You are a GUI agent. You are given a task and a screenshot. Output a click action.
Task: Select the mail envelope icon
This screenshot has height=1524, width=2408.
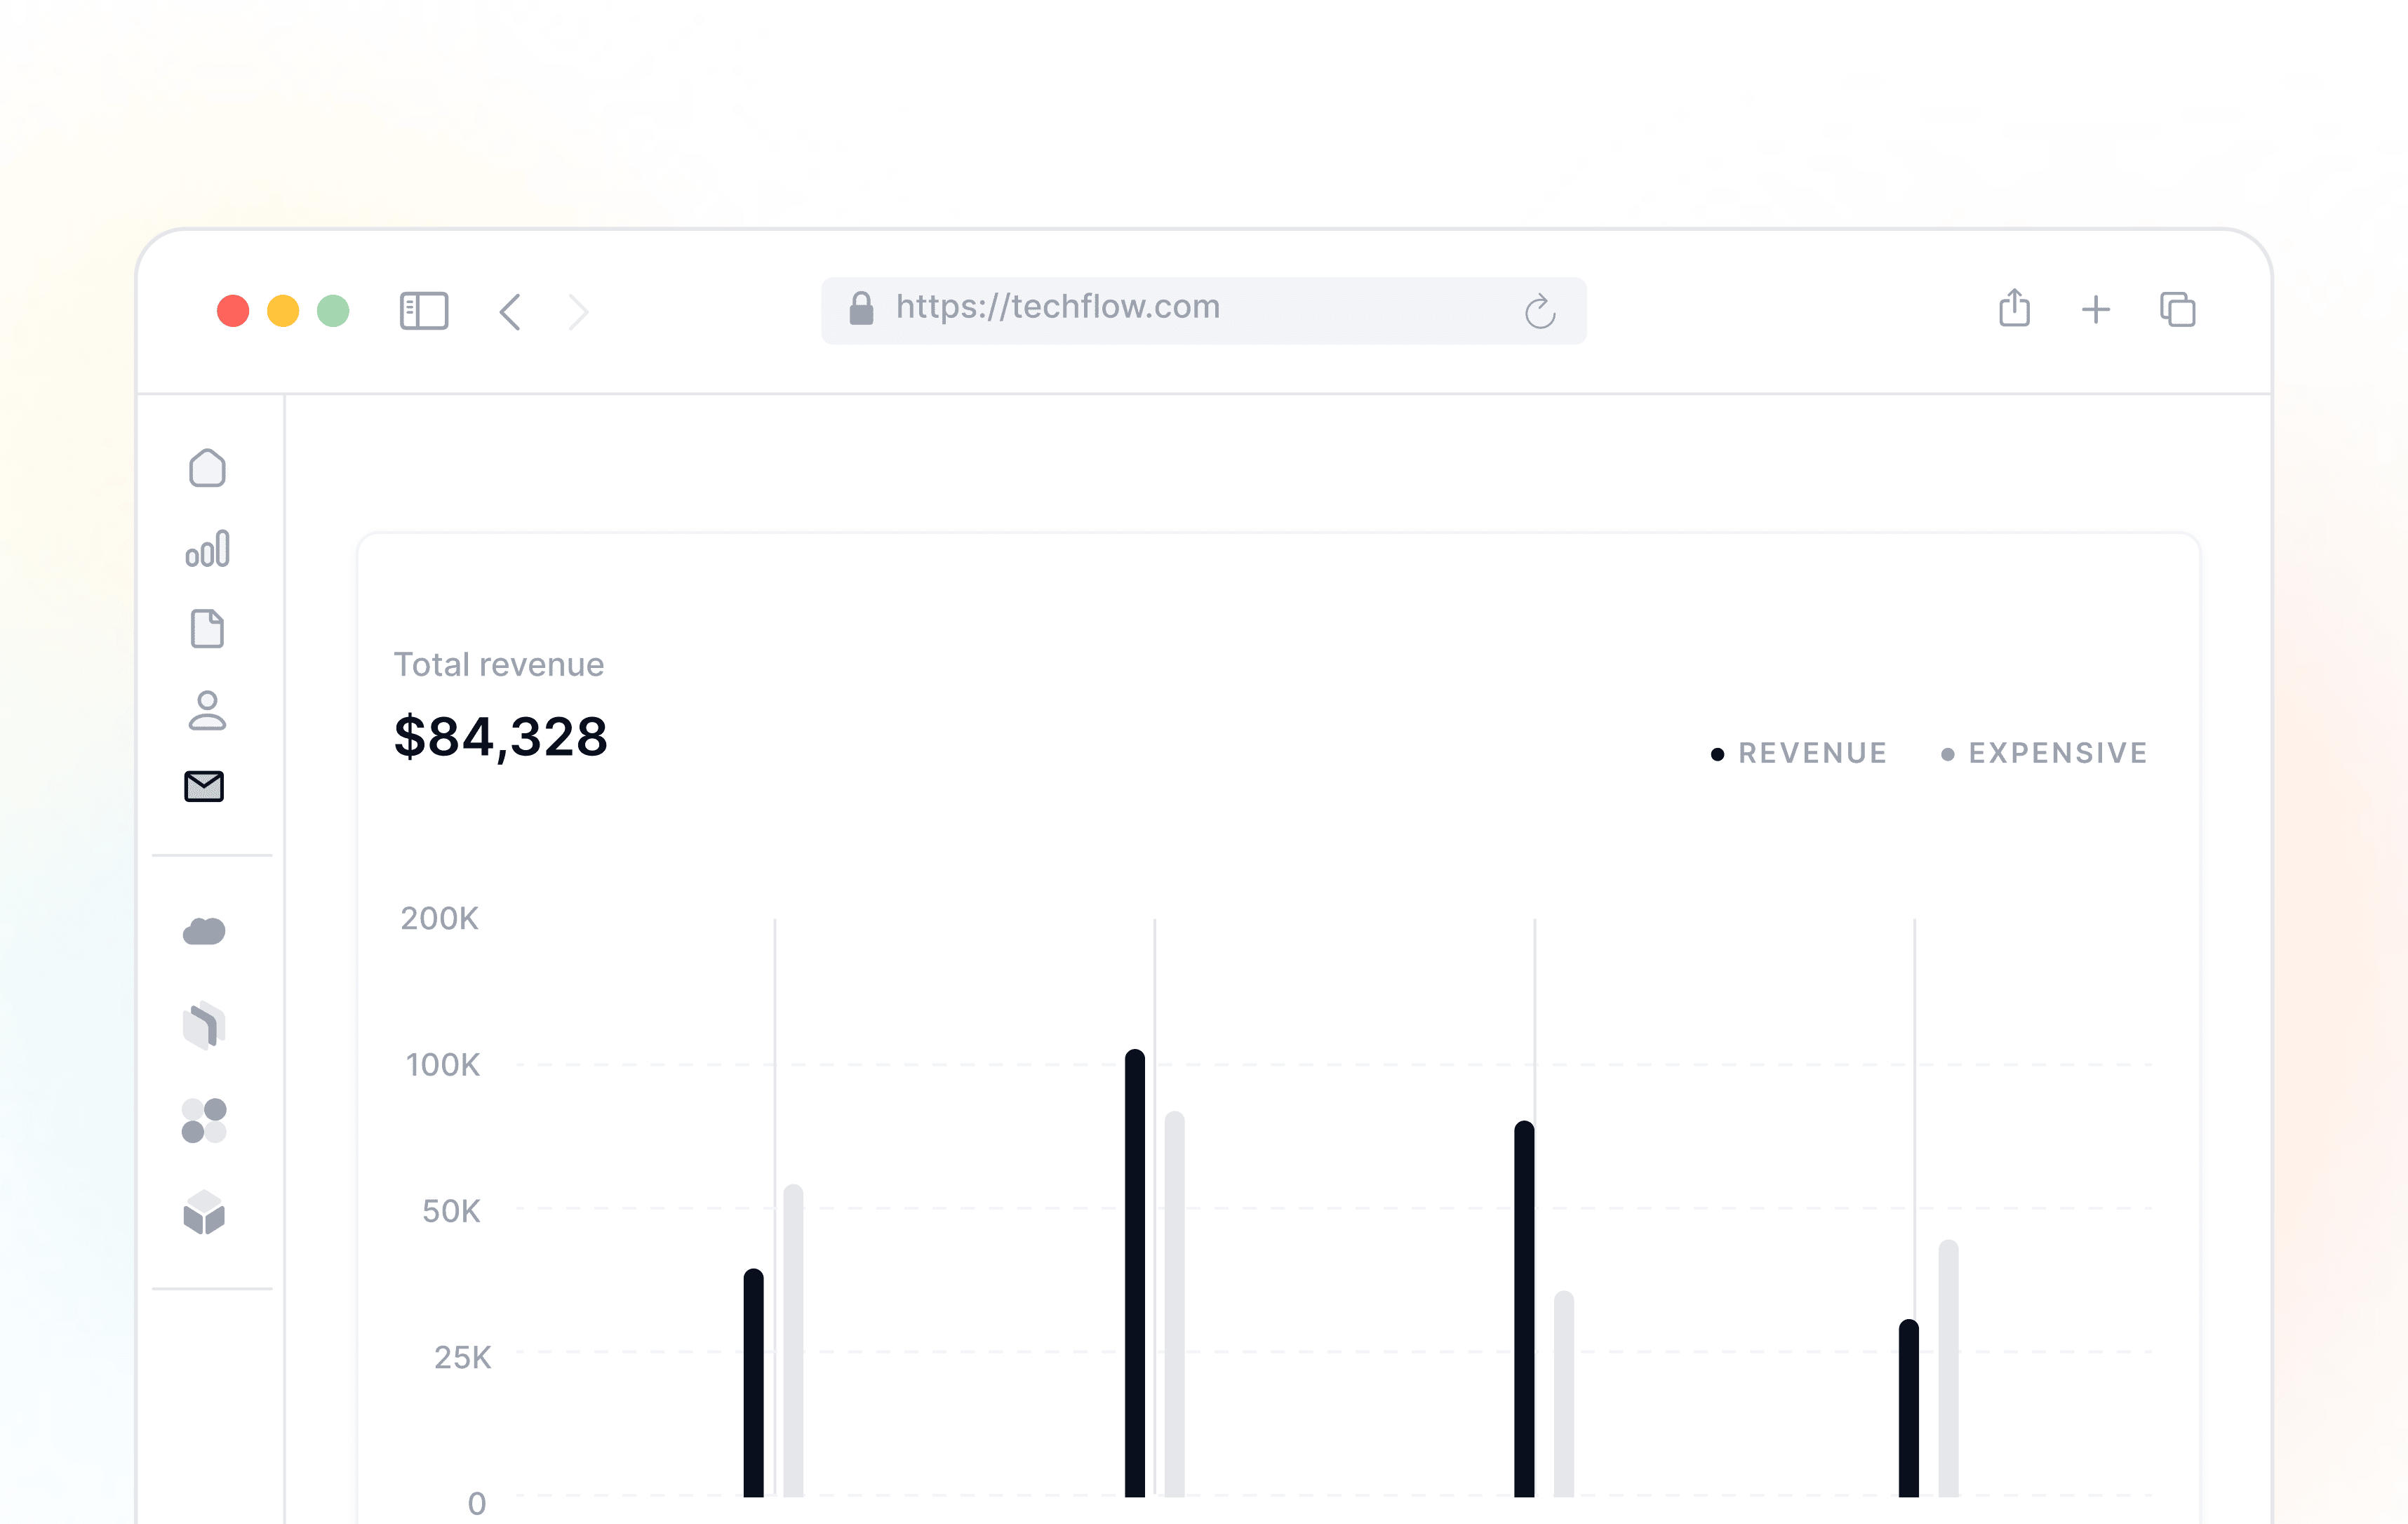point(204,787)
